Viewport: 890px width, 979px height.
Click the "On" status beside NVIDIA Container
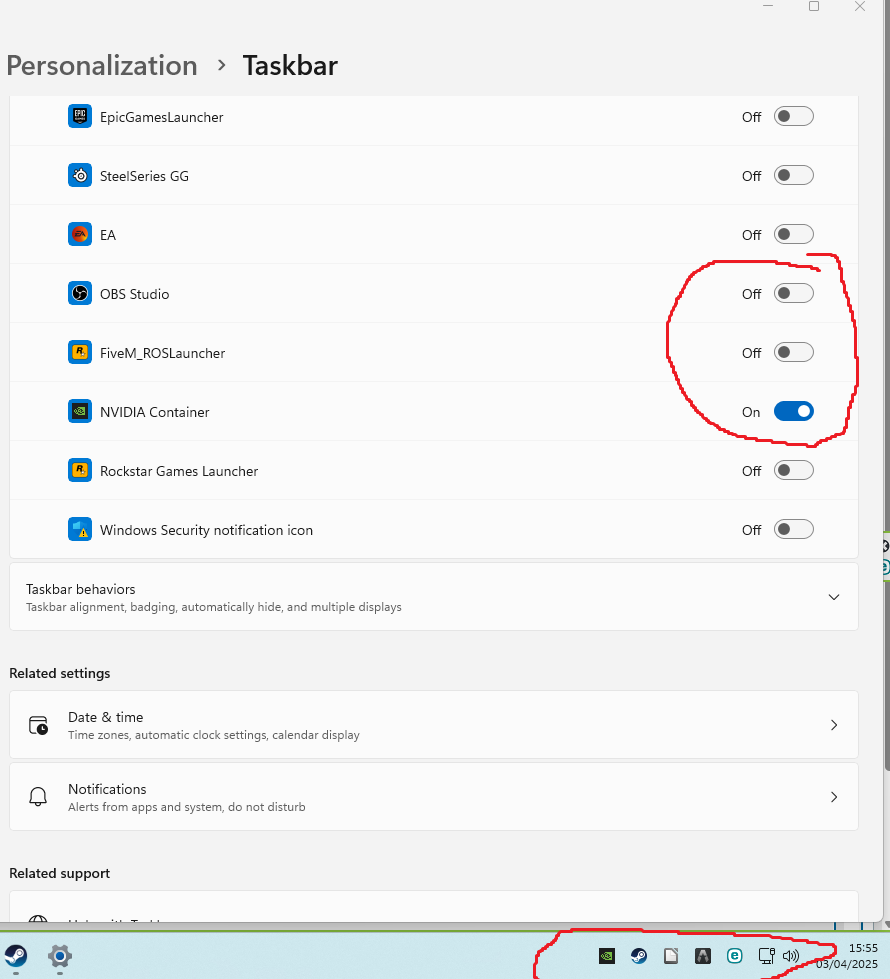tap(751, 412)
